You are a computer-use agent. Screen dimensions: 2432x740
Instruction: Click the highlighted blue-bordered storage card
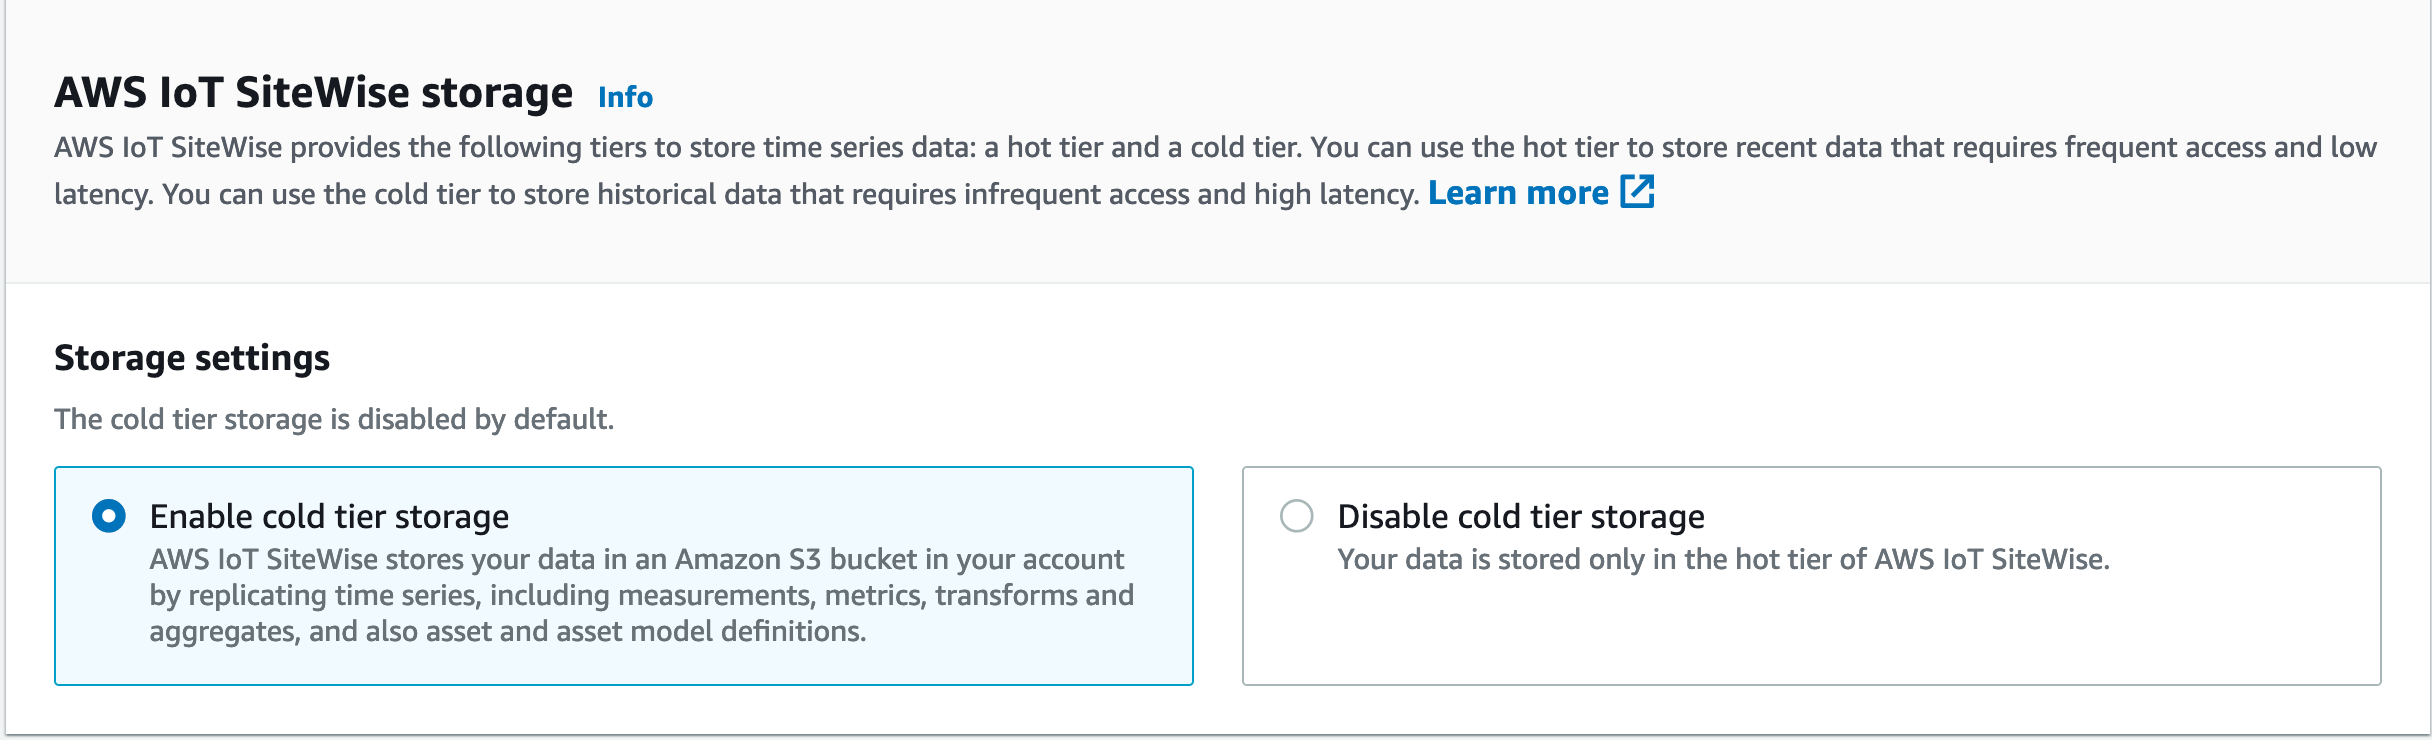pyautogui.click(x=624, y=575)
